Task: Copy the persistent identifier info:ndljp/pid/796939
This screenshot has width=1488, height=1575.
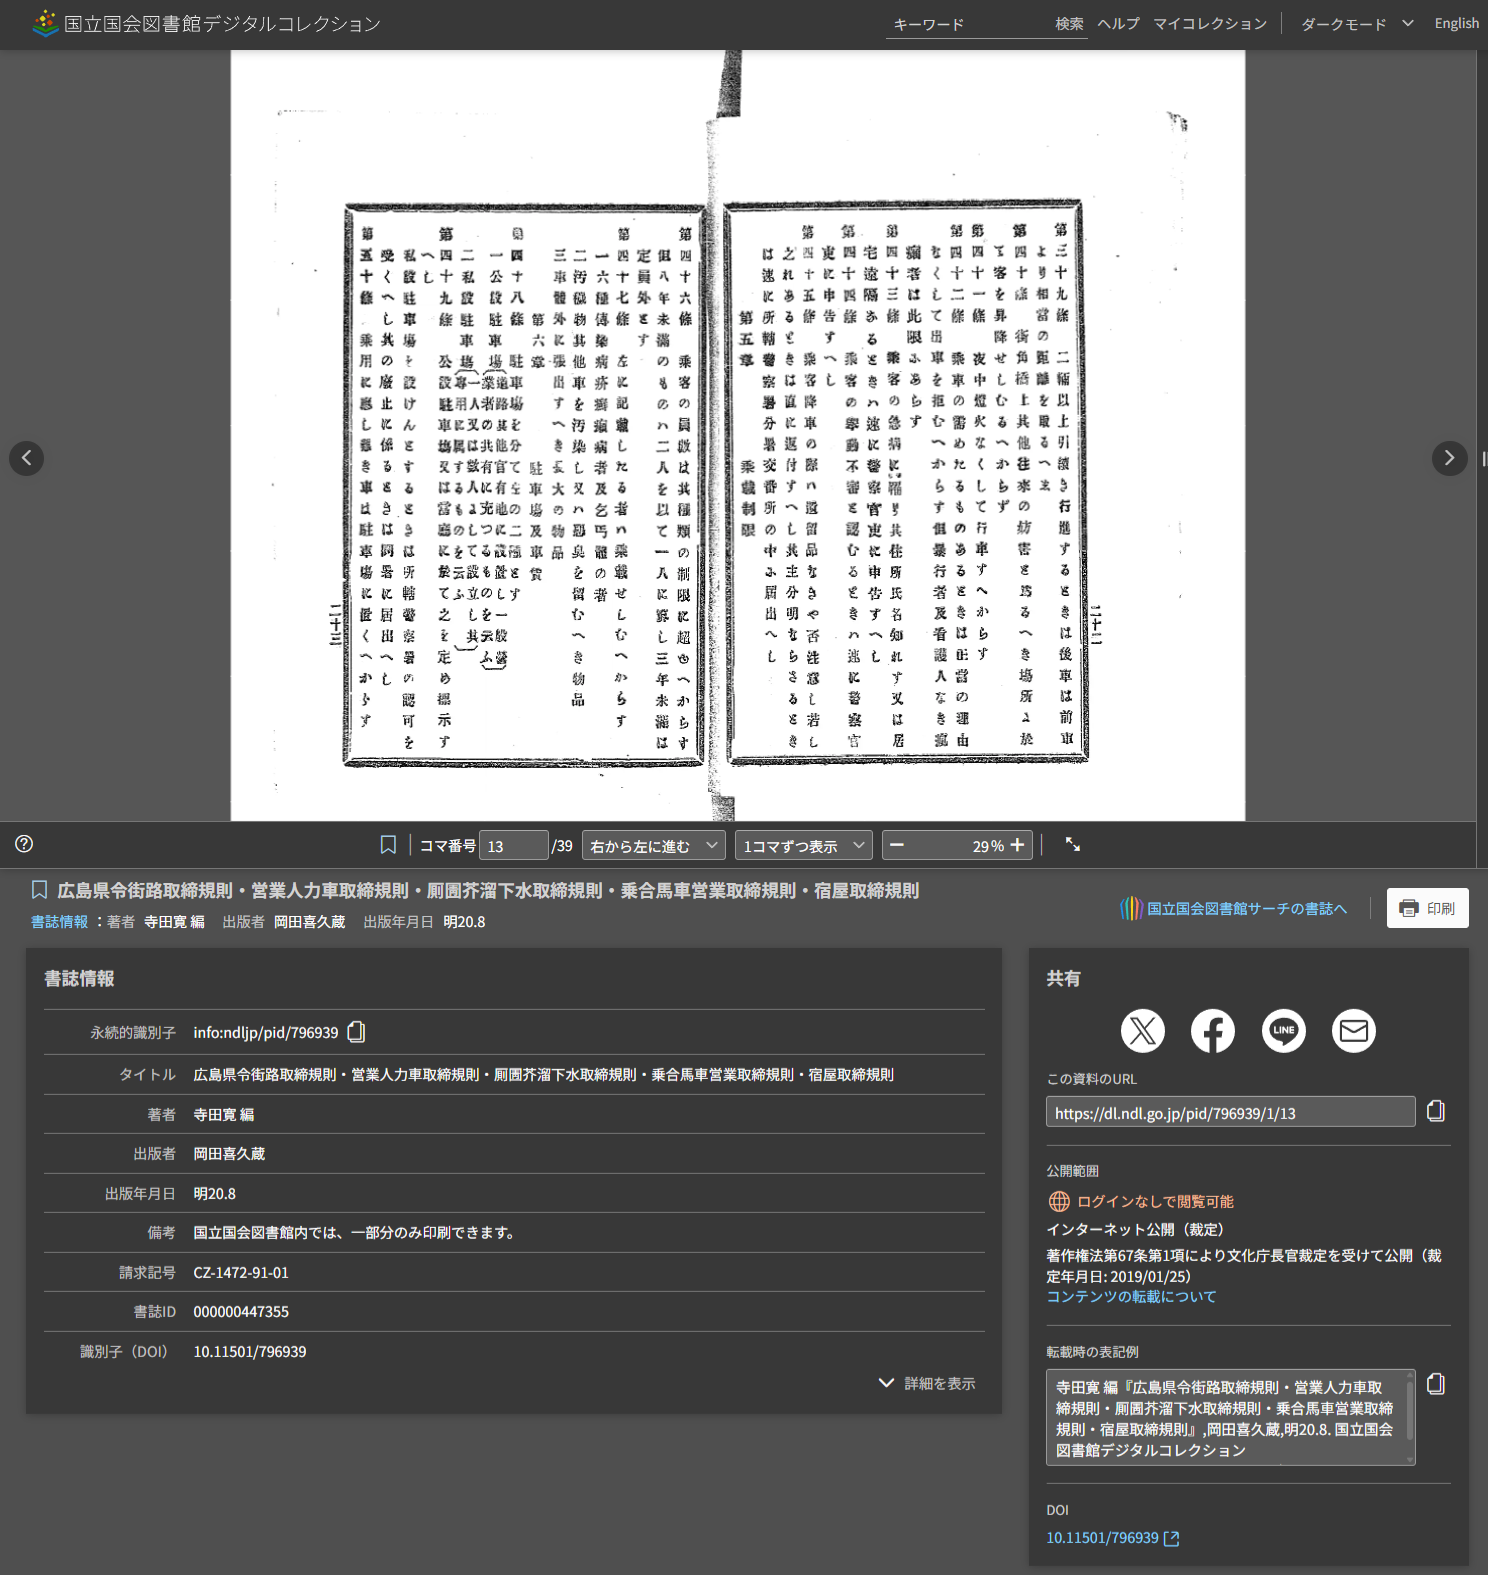Action: click(x=356, y=1032)
